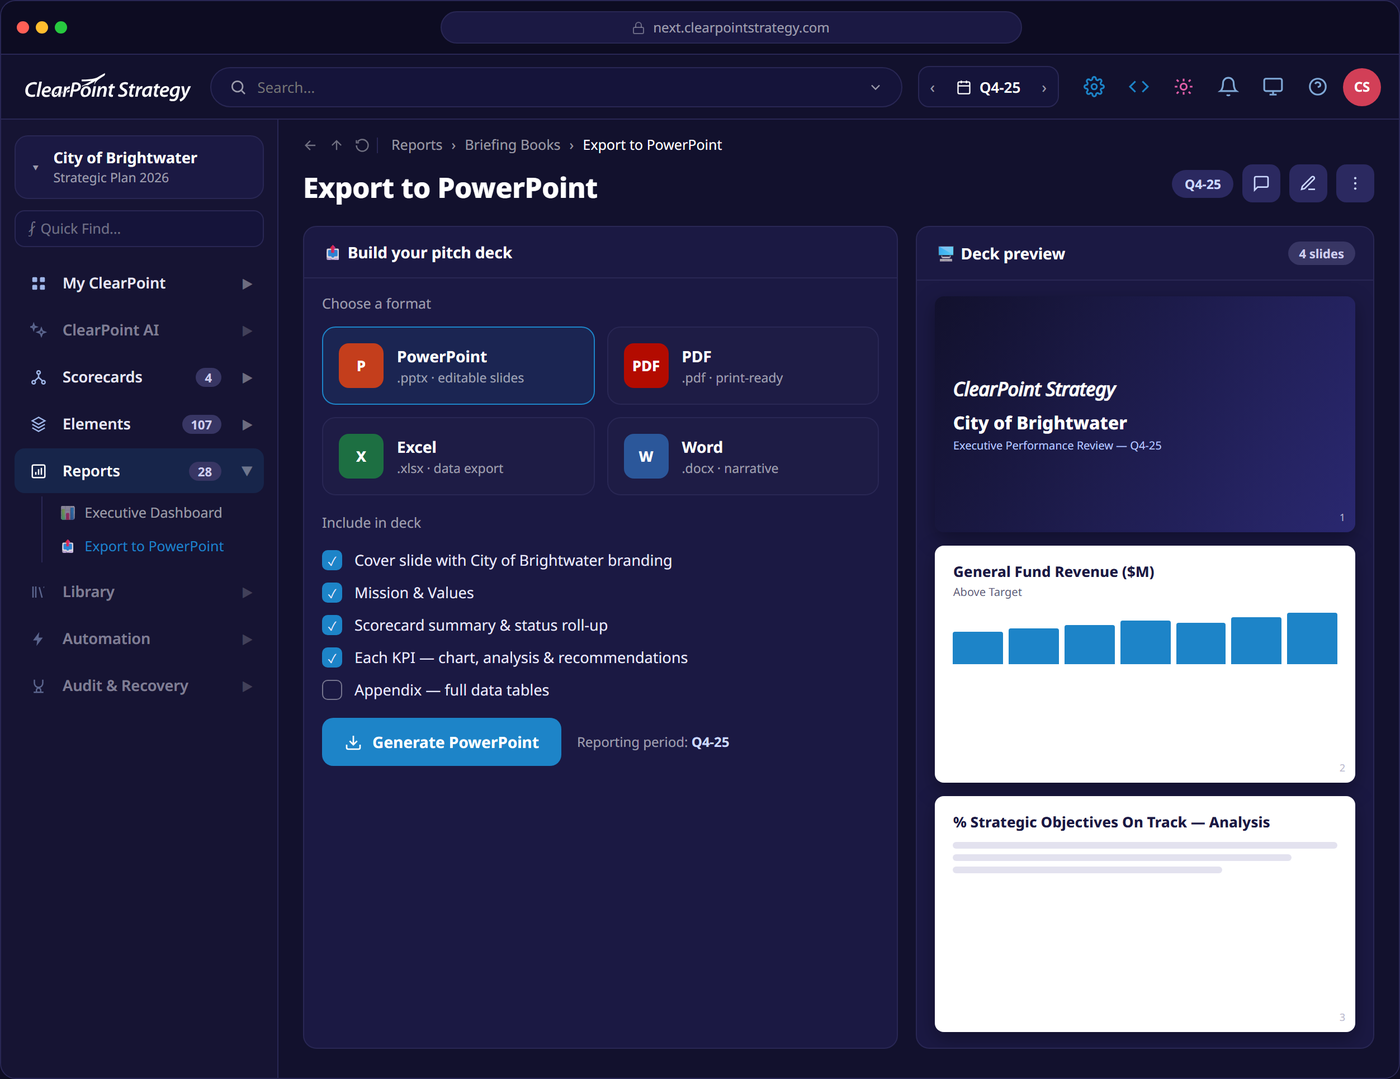Uncheck Mission & Values checkbox
The width and height of the screenshot is (1400, 1079).
[x=332, y=593]
